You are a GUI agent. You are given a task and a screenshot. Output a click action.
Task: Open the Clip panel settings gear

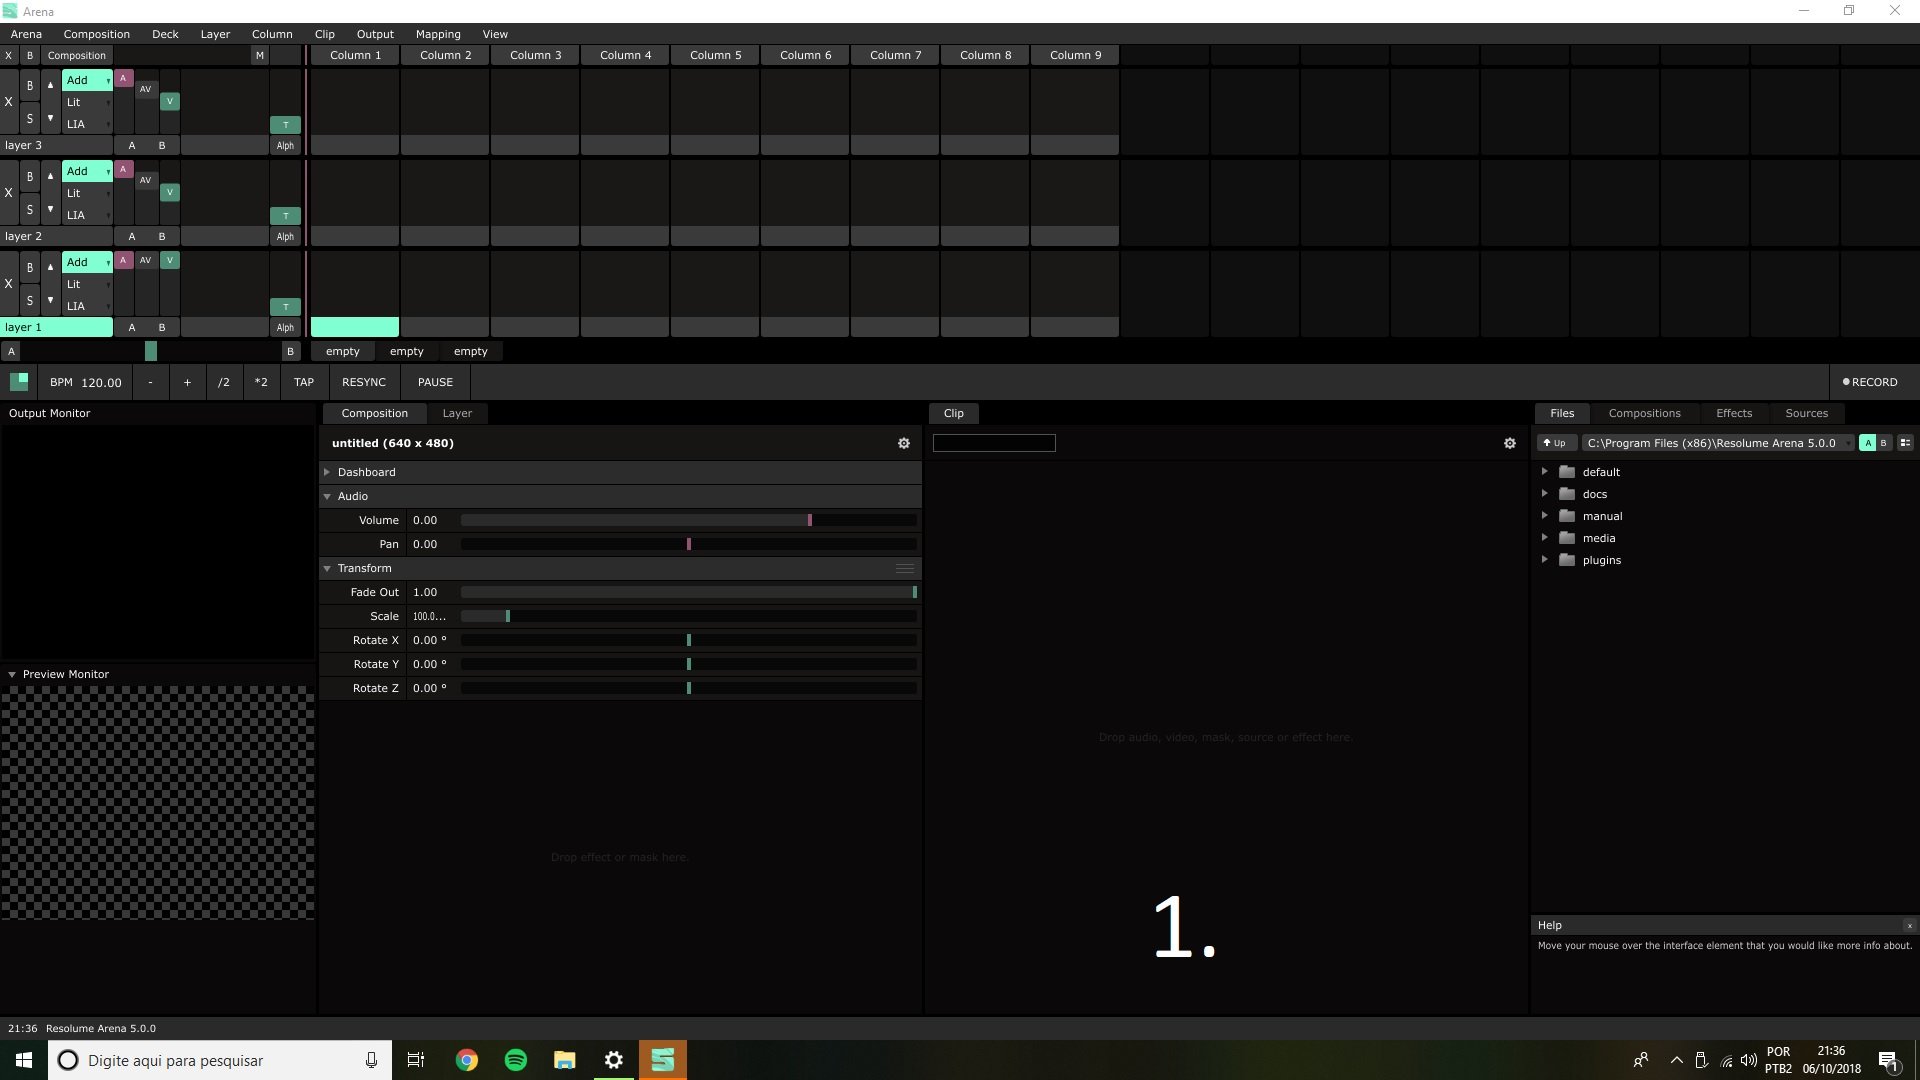point(1509,443)
